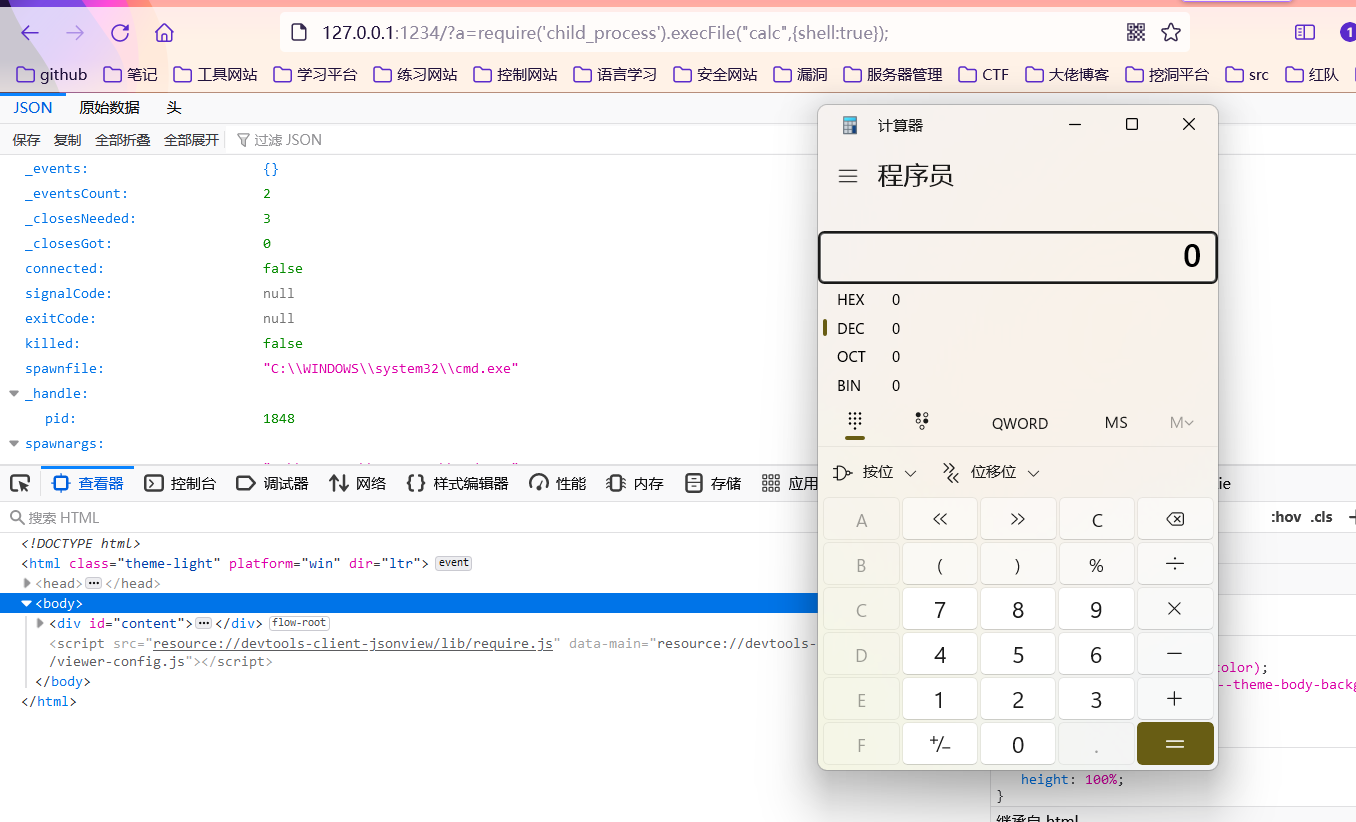This screenshot has width=1356, height=822.
Task: Click the calculator plus key
Action: (1175, 699)
